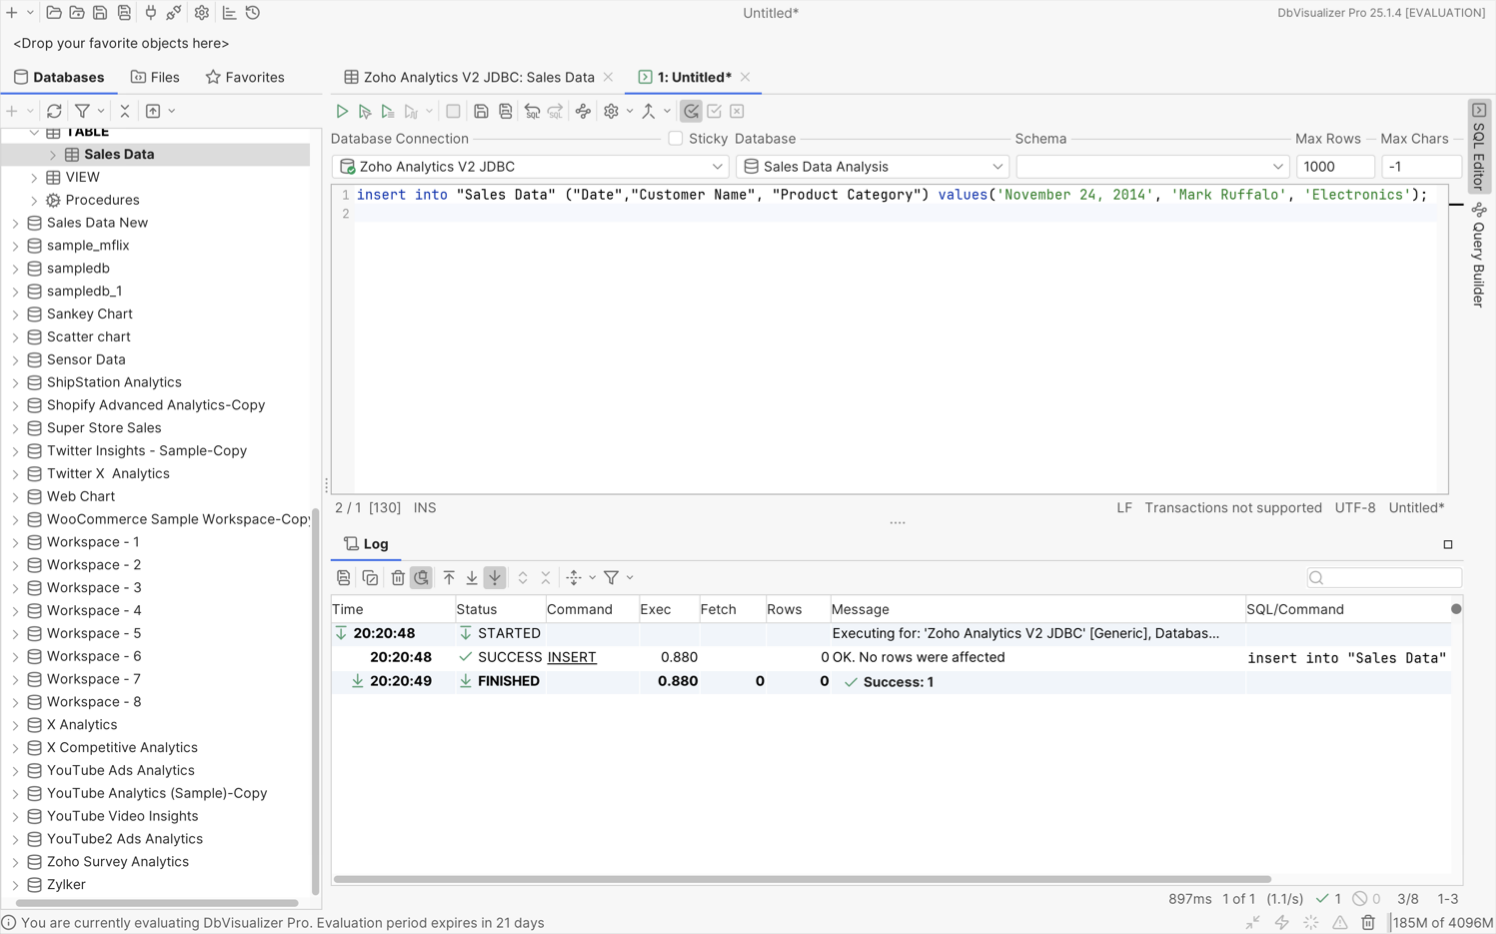Expand the VIEW tree node
The height and width of the screenshot is (934, 1496).
click(x=34, y=177)
